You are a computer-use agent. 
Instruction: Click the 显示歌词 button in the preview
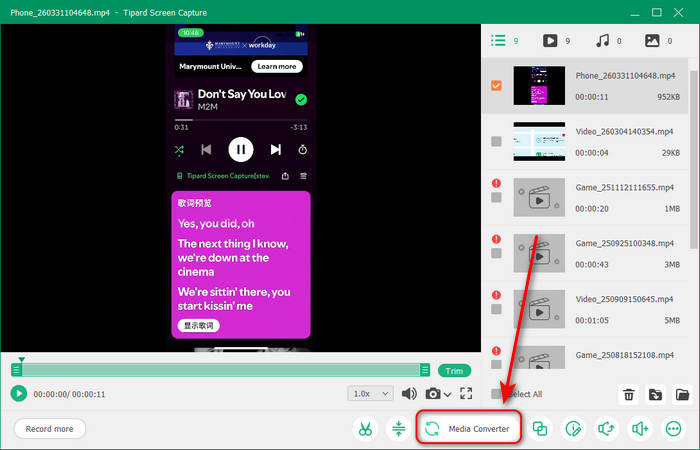[199, 325]
